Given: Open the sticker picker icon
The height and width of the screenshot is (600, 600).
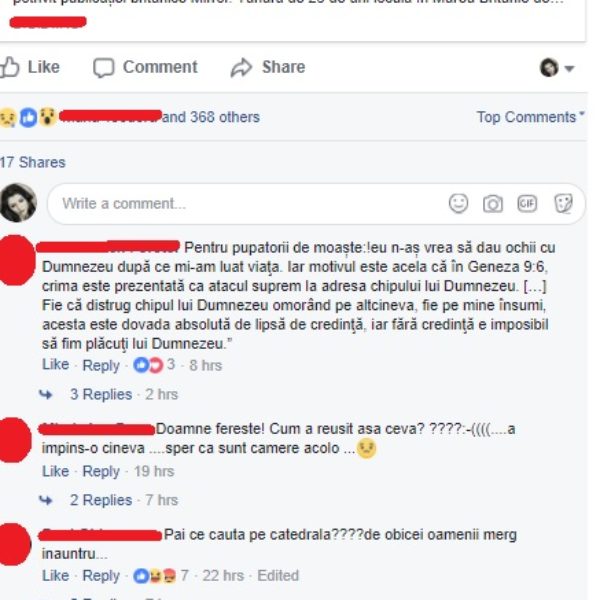Looking at the screenshot, I should tap(563, 203).
